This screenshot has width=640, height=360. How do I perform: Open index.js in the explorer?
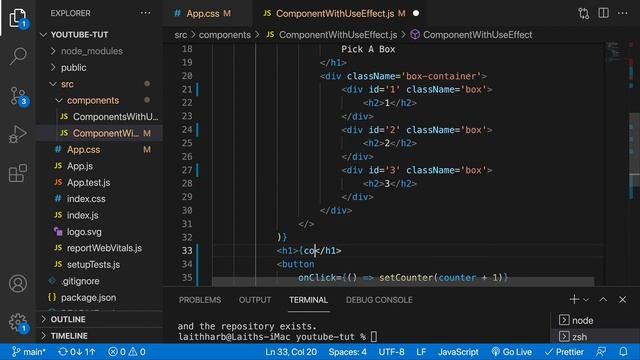(x=99, y=215)
